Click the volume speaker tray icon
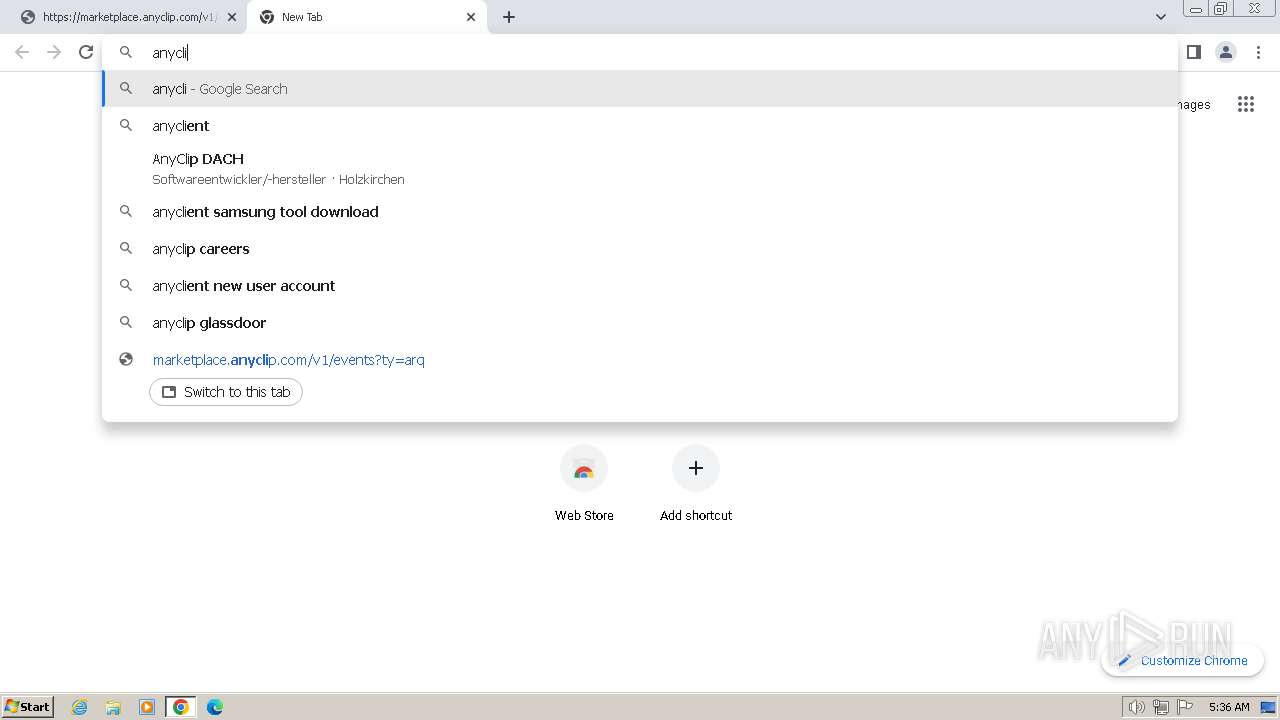 tap(1136, 707)
